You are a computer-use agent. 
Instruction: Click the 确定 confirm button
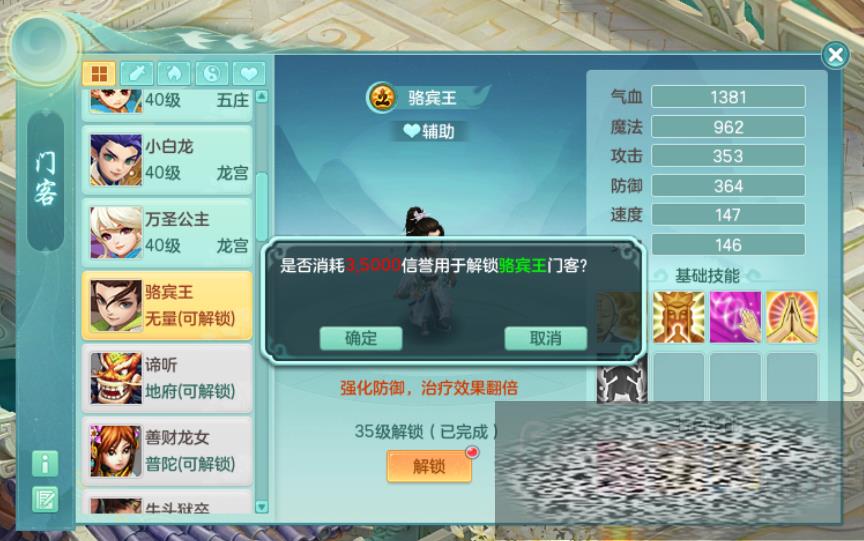point(361,338)
